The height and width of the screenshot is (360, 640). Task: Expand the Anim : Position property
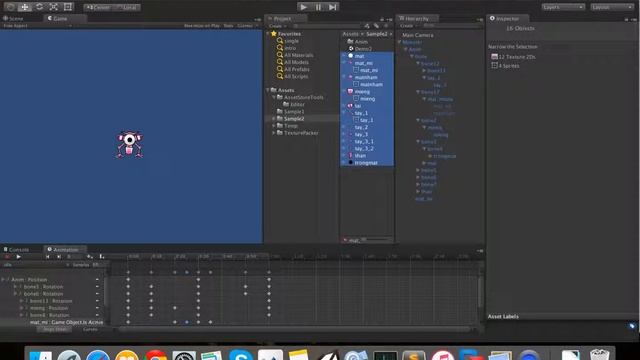pos(3,280)
